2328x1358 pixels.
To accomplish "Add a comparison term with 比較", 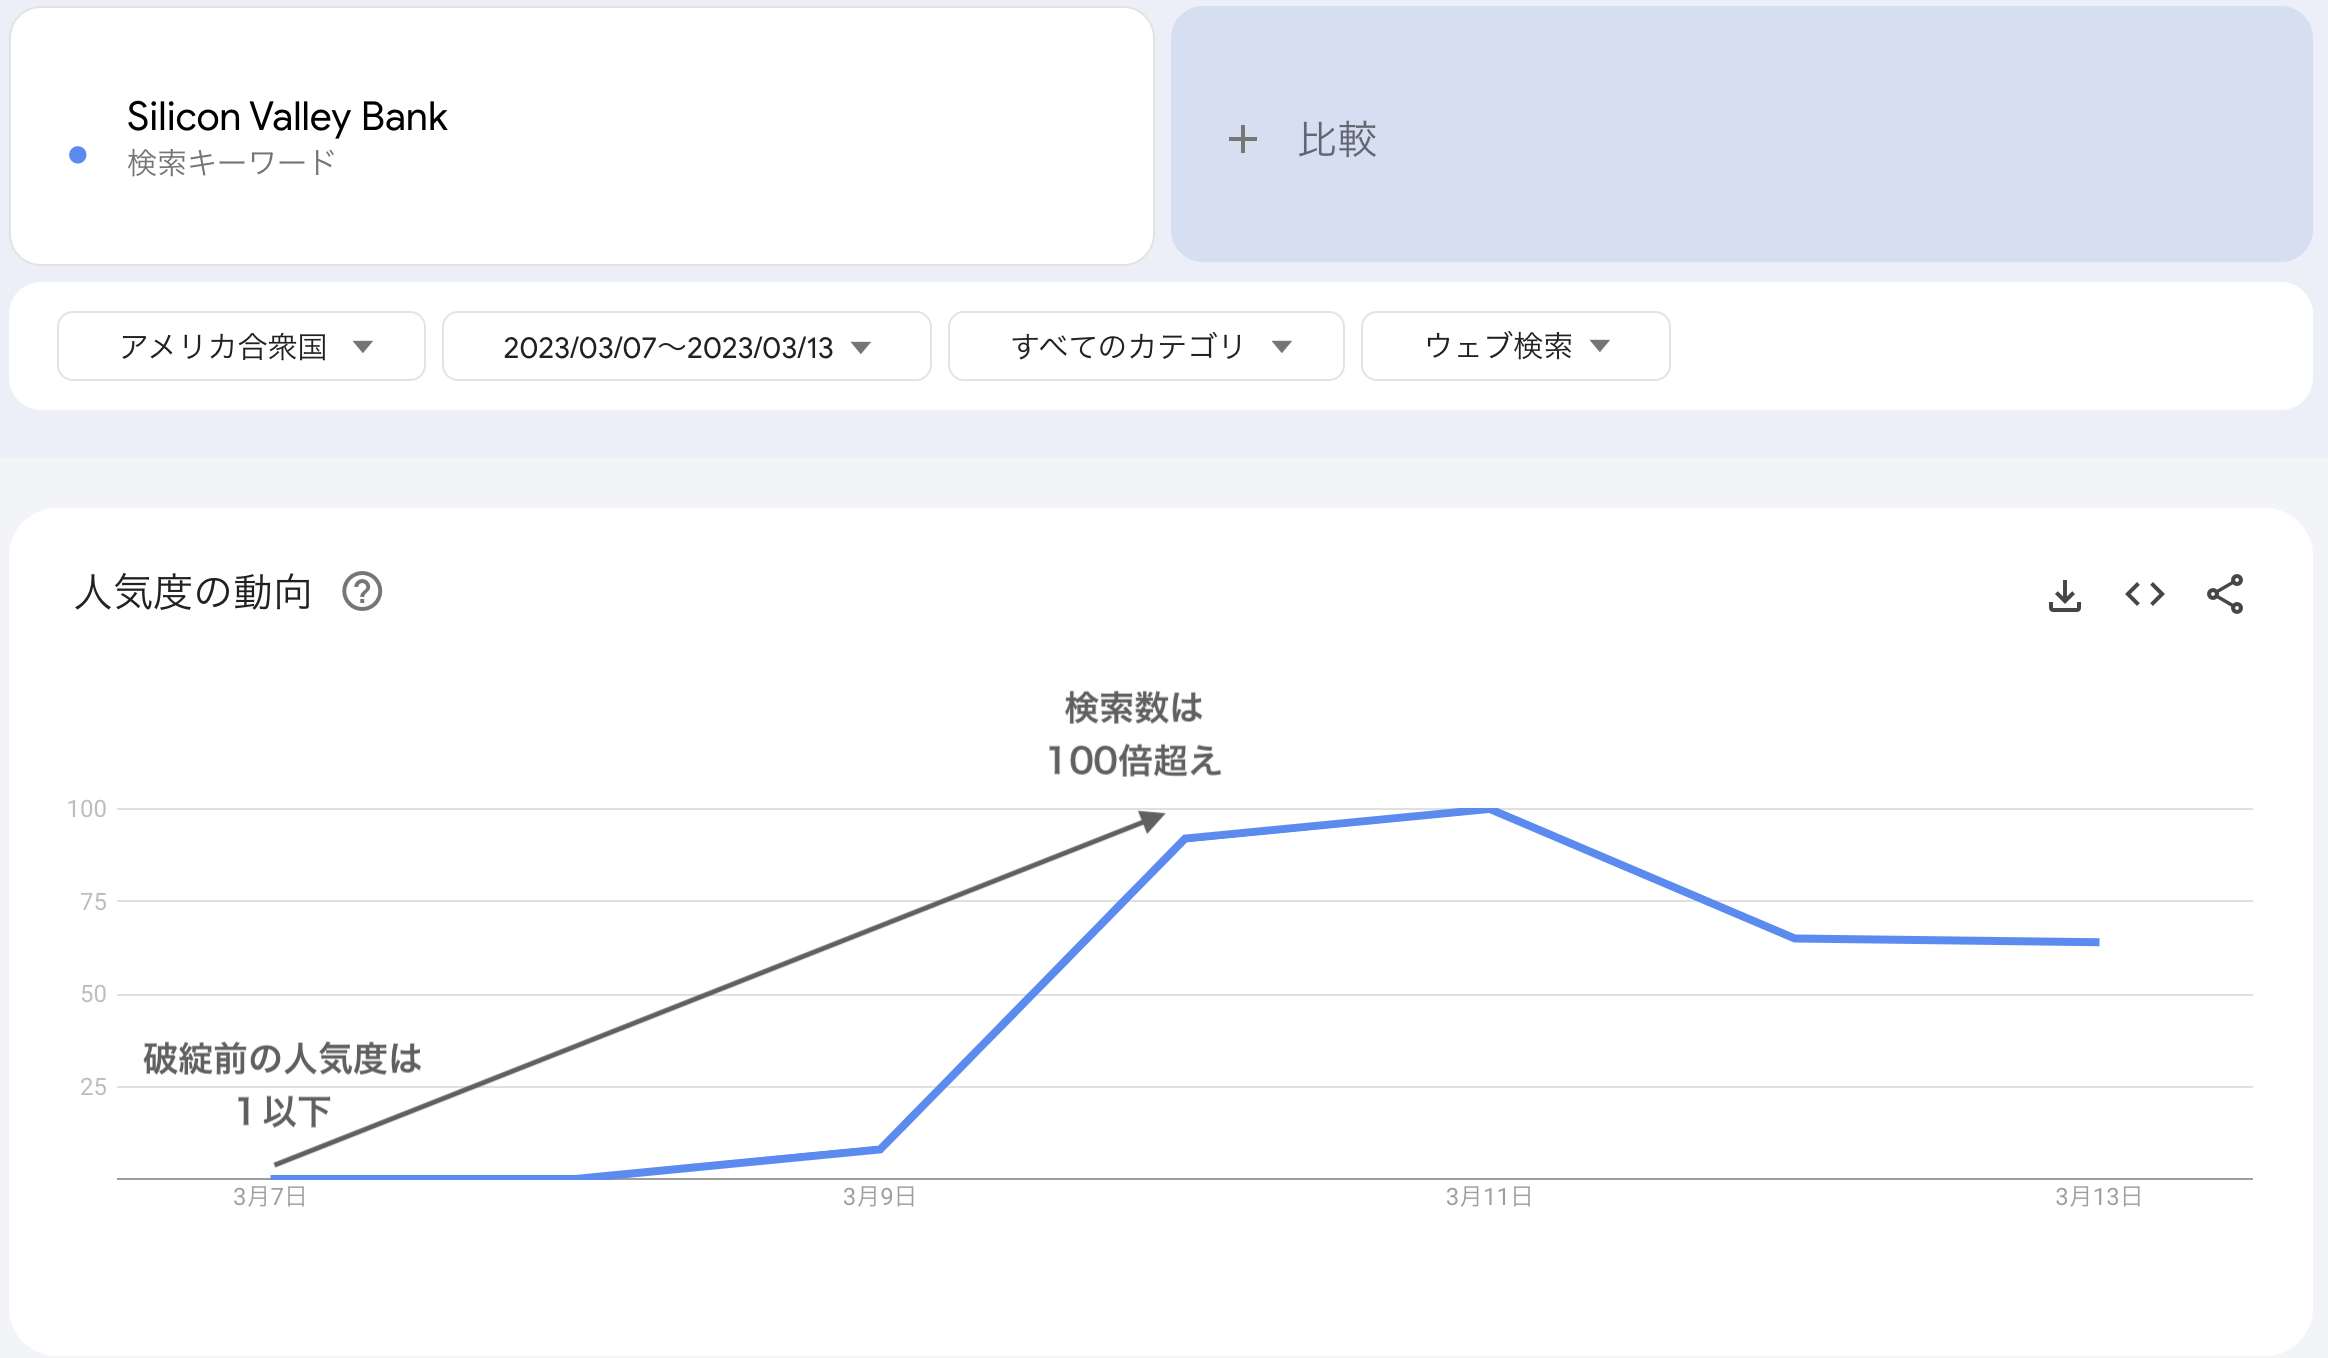I will point(1741,135).
